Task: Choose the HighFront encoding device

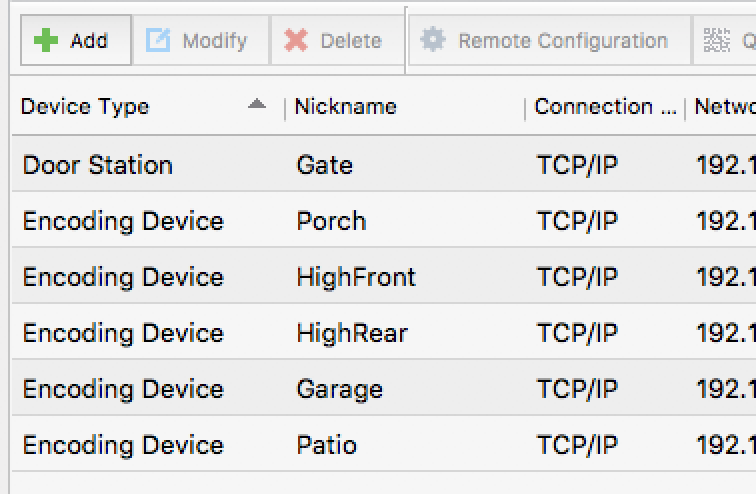Action: [x=355, y=277]
